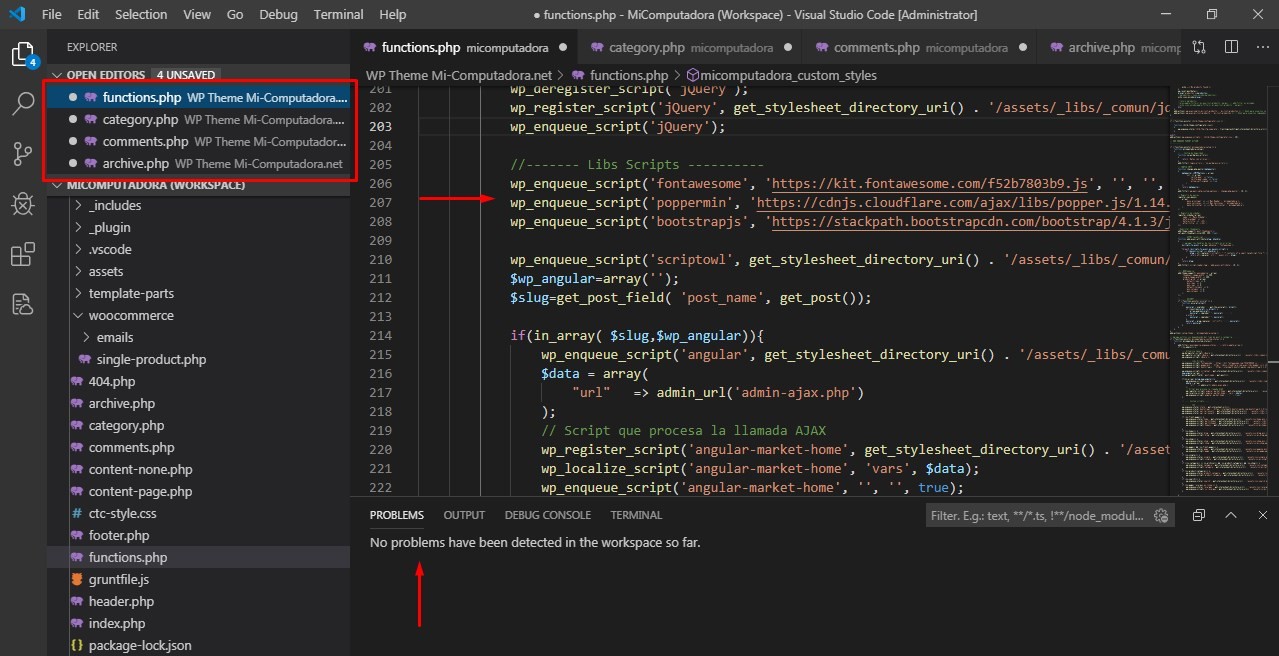Click the PHP elephant icon on archive.php tab

point(1056,47)
